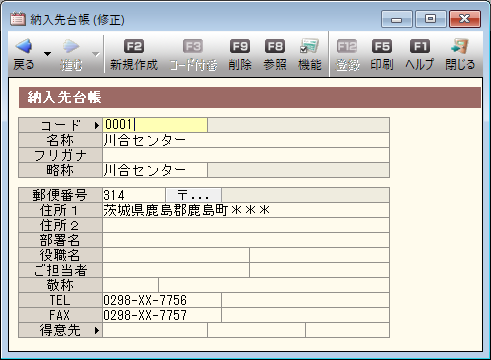This screenshot has height=360, width=491.
Task: Click the F5 印刷 print button
Action: 382,55
